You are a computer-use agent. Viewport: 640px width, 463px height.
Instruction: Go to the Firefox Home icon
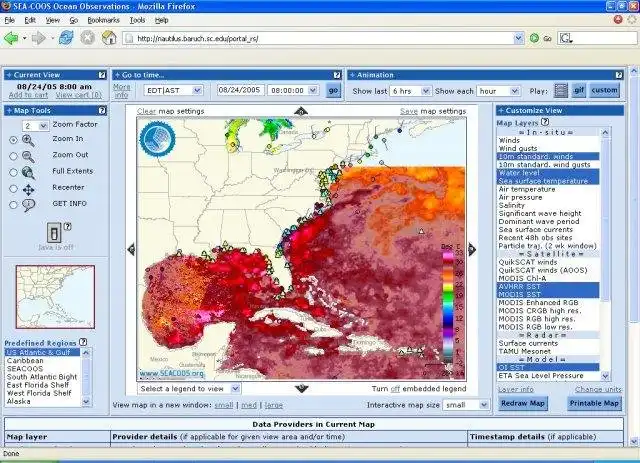[109, 38]
